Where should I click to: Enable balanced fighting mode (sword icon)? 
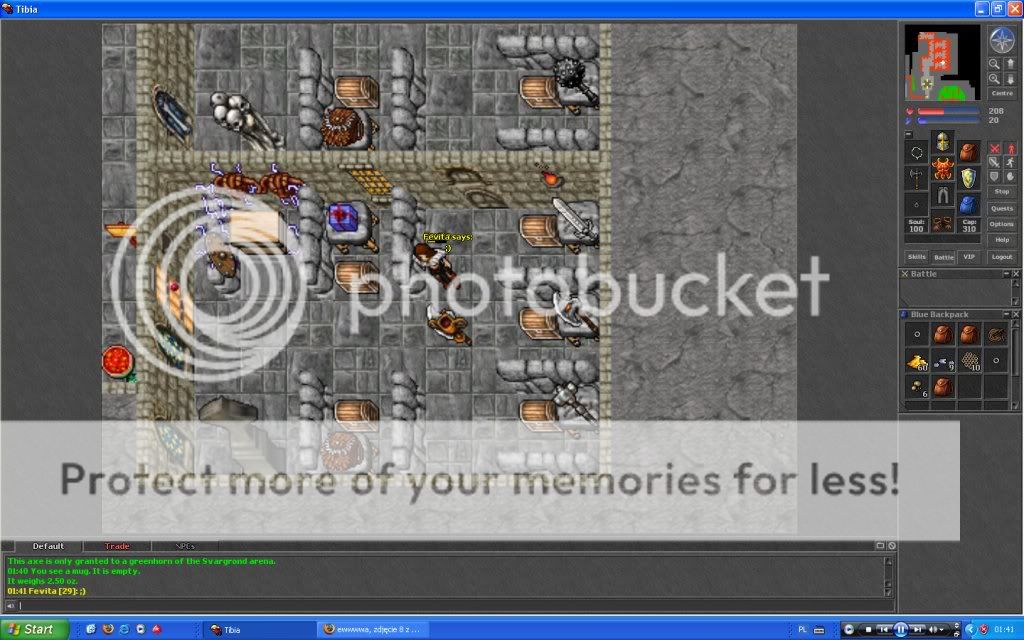994,163
